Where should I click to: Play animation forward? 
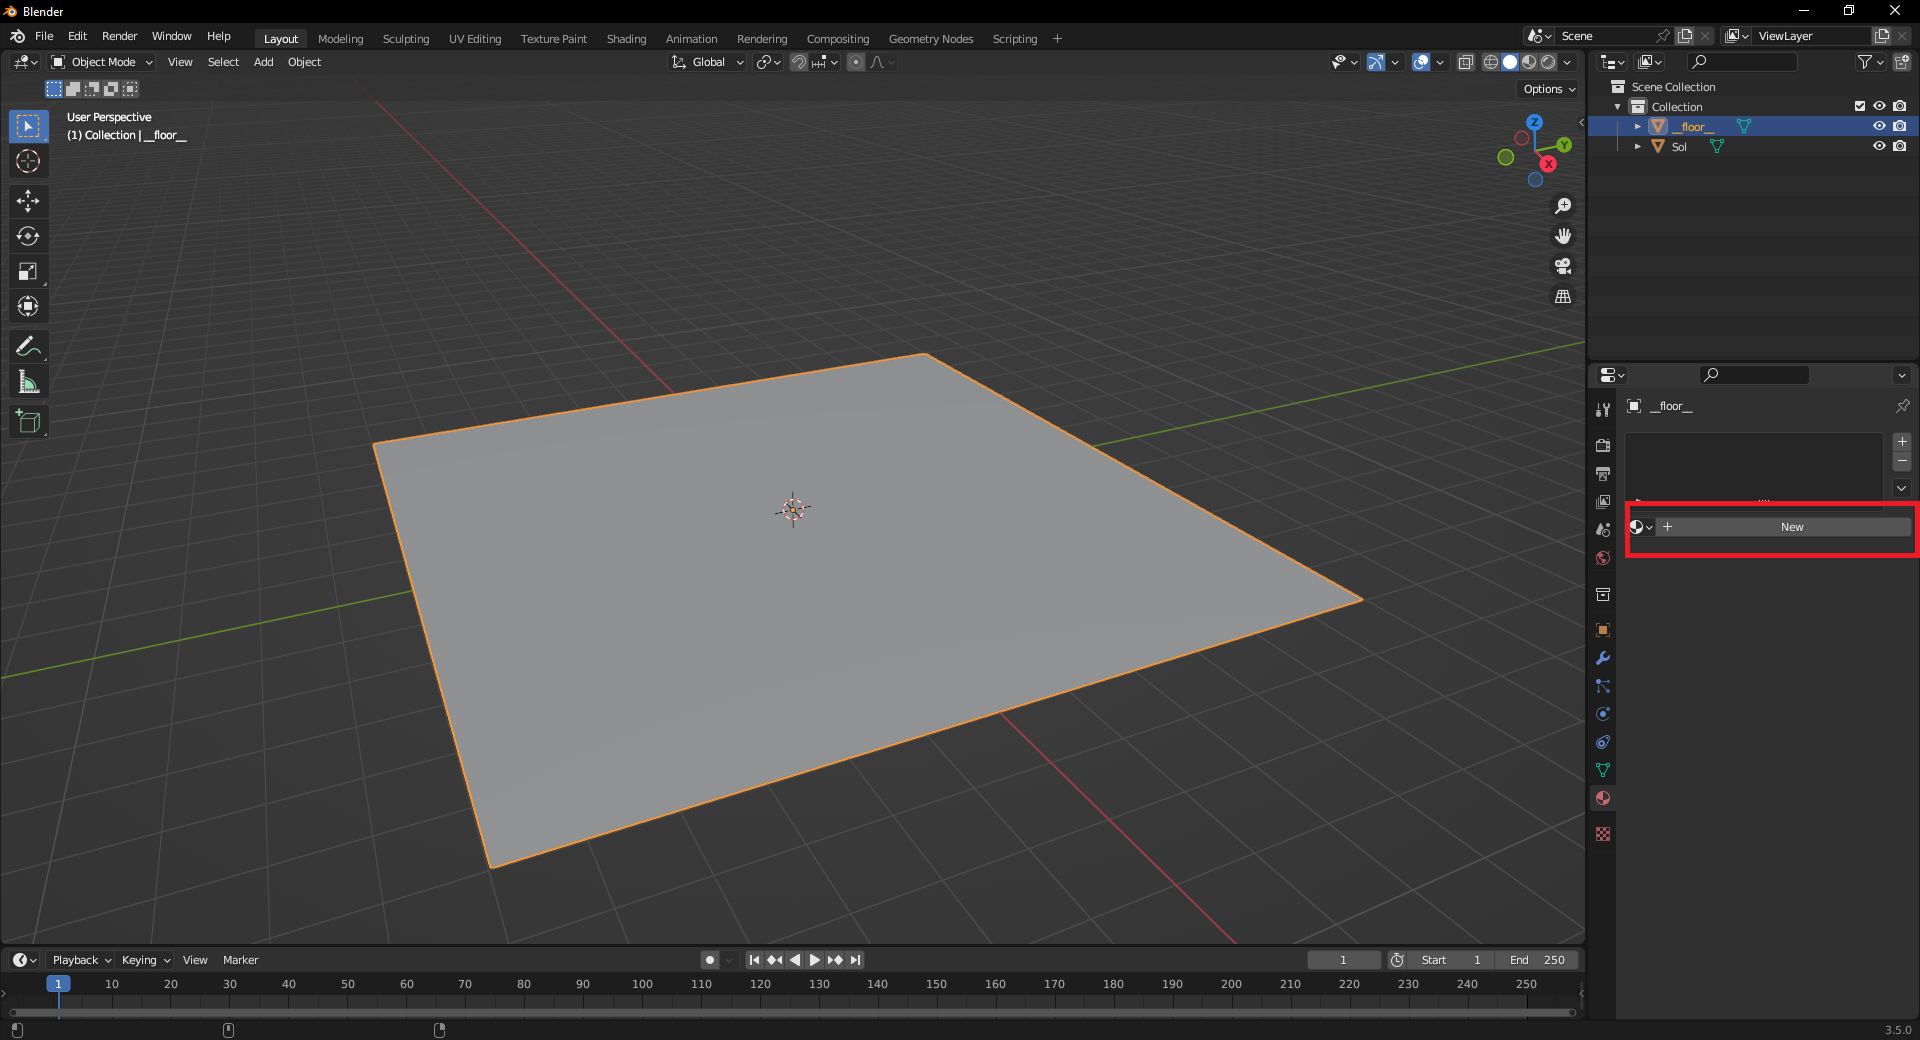click(x=815, y=960)
